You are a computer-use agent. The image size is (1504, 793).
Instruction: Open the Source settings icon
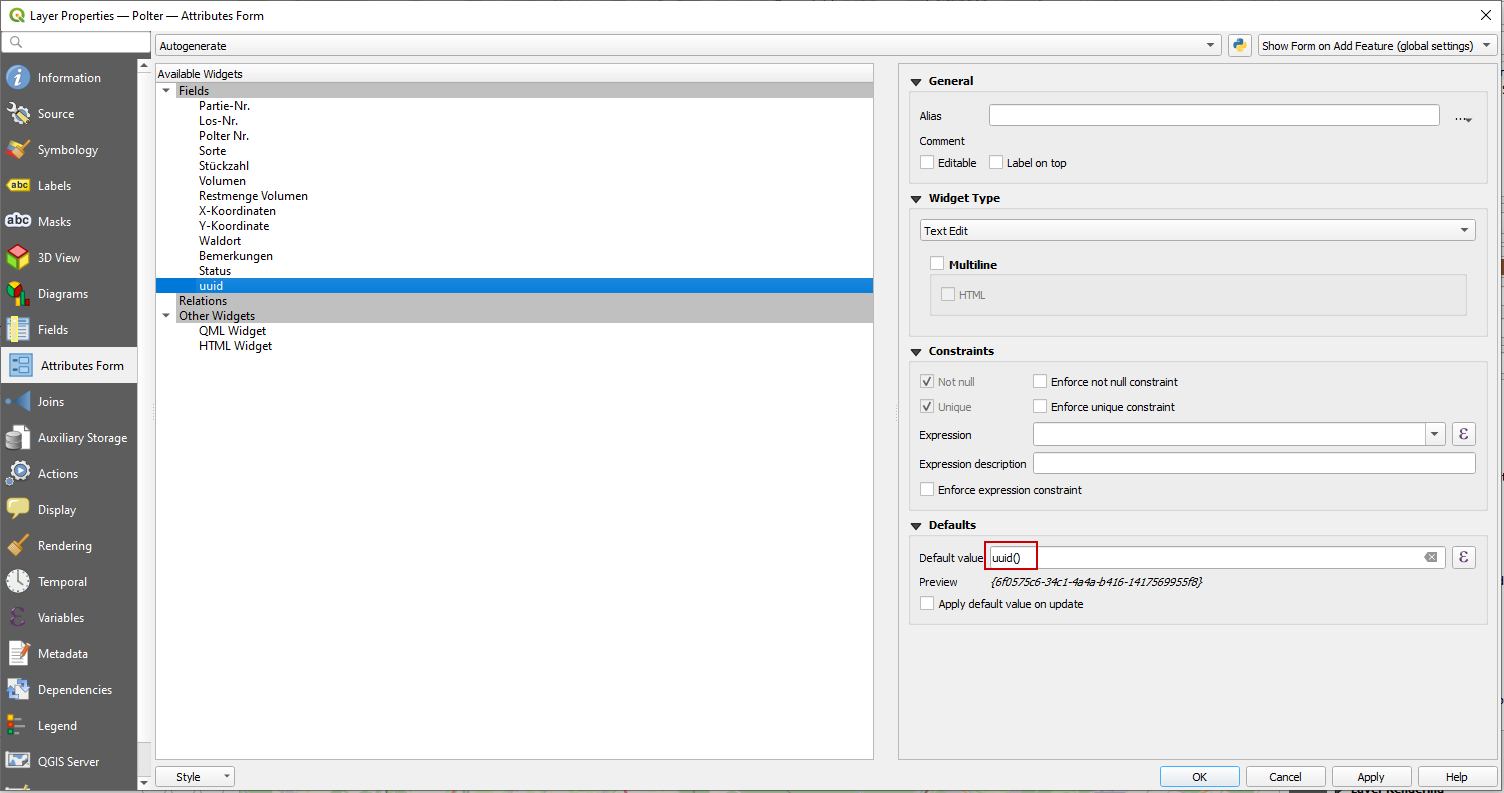(x=18, y=114)
